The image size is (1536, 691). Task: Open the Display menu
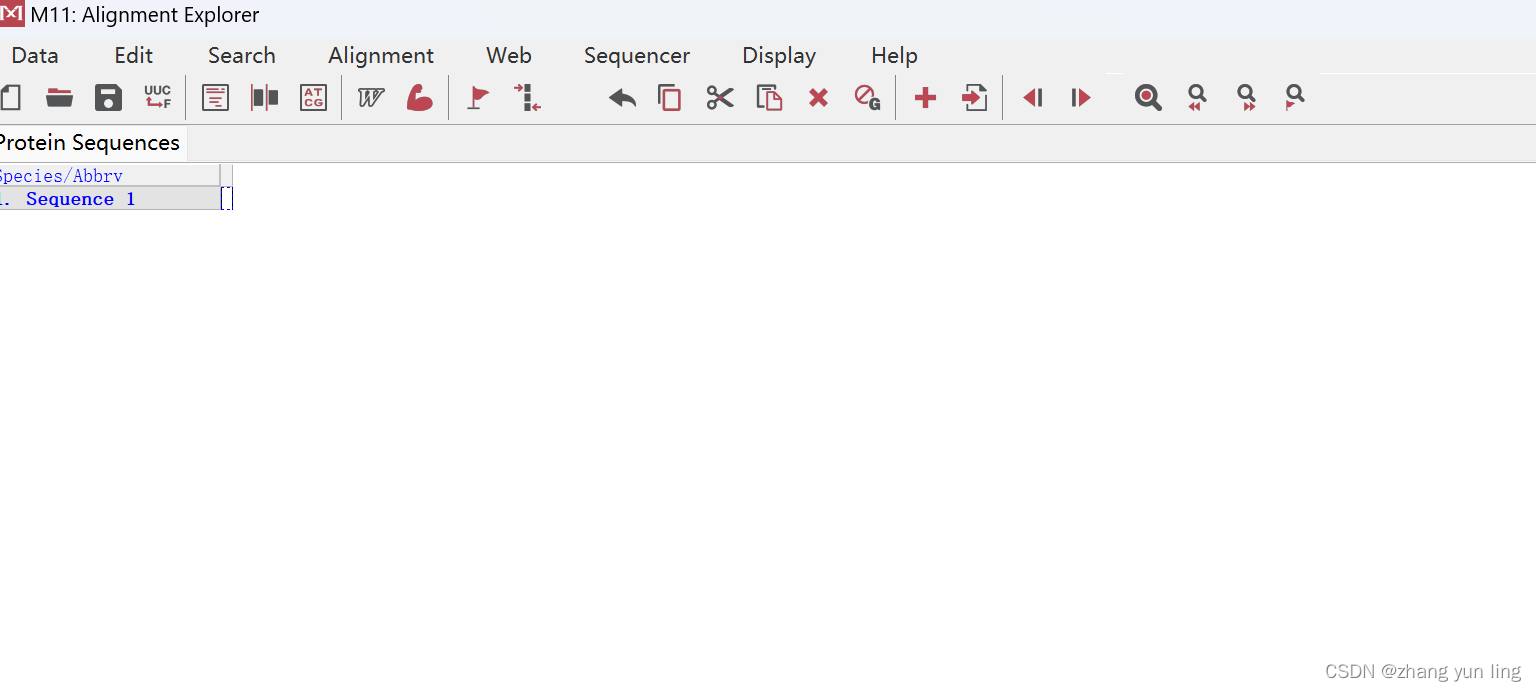[x=779, y=56]
